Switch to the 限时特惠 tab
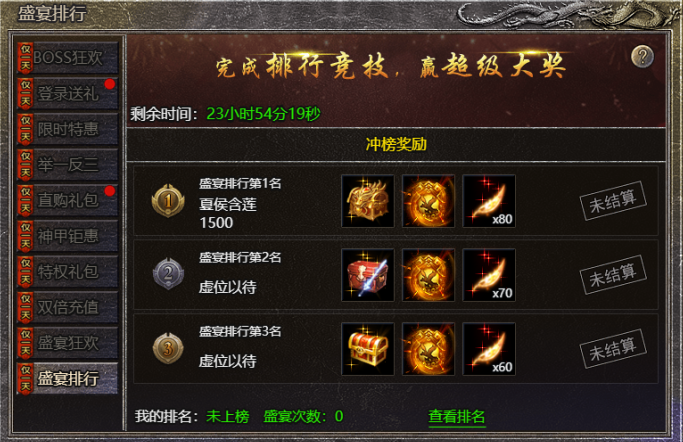The width and height of the screenshot is (683, 442). [x=68, y=129]
